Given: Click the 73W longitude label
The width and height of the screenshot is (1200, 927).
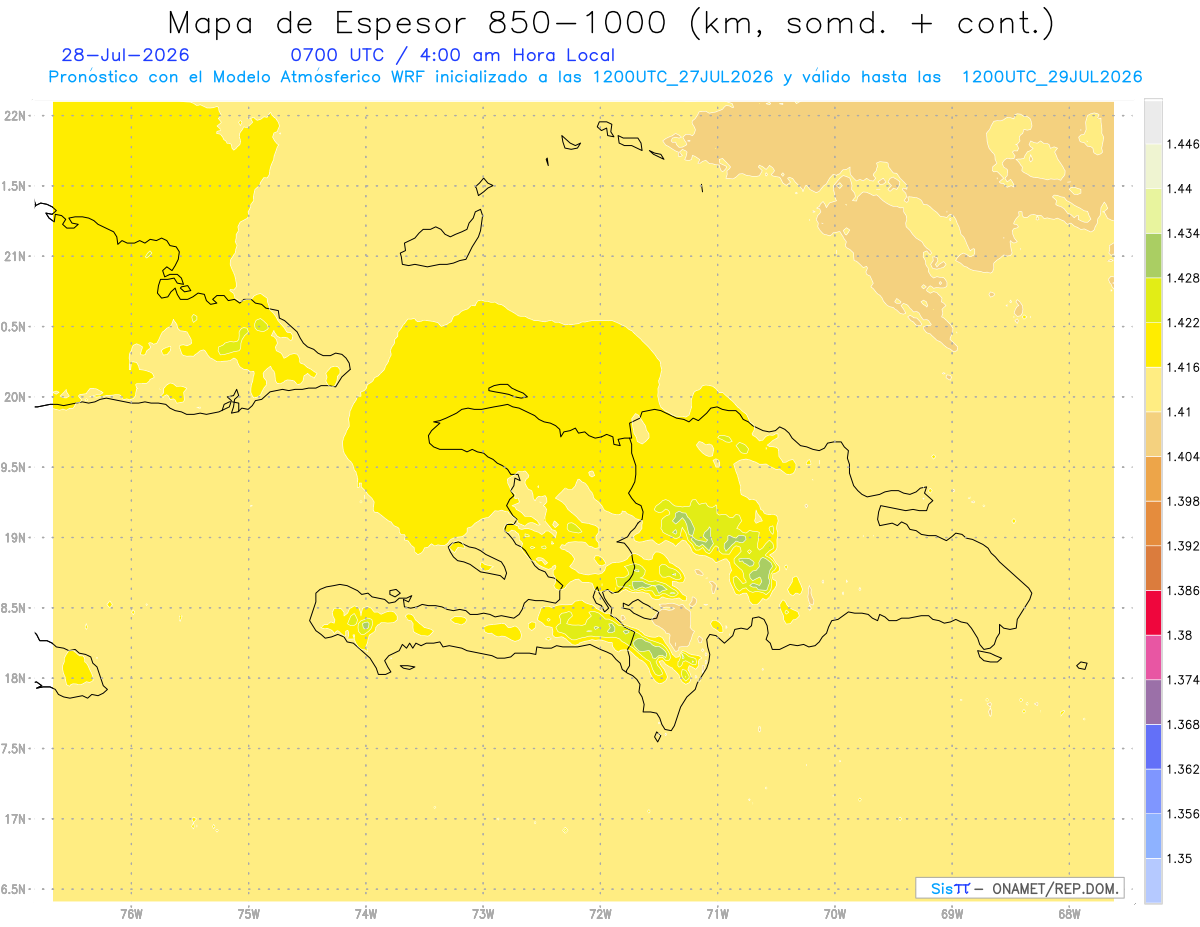Looking at the screenshot, I should pos(483,914).
